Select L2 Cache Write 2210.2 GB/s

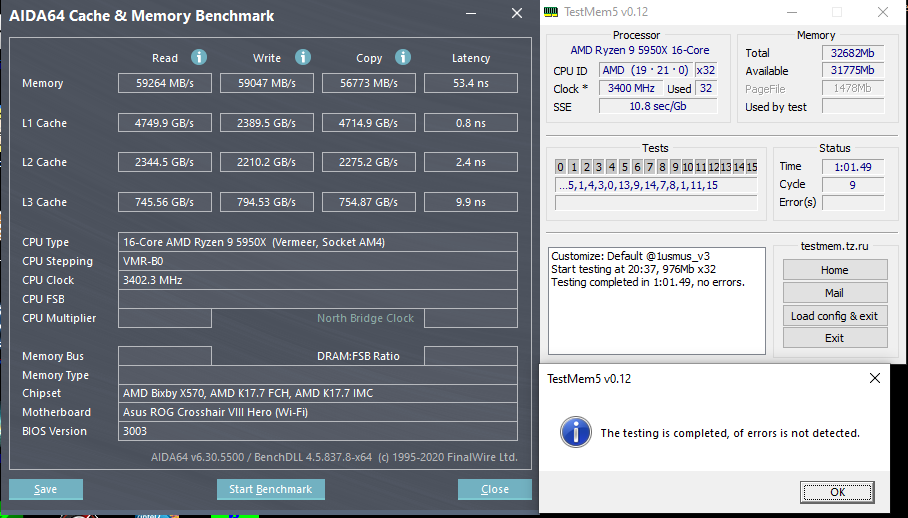[x=267, y=162]
